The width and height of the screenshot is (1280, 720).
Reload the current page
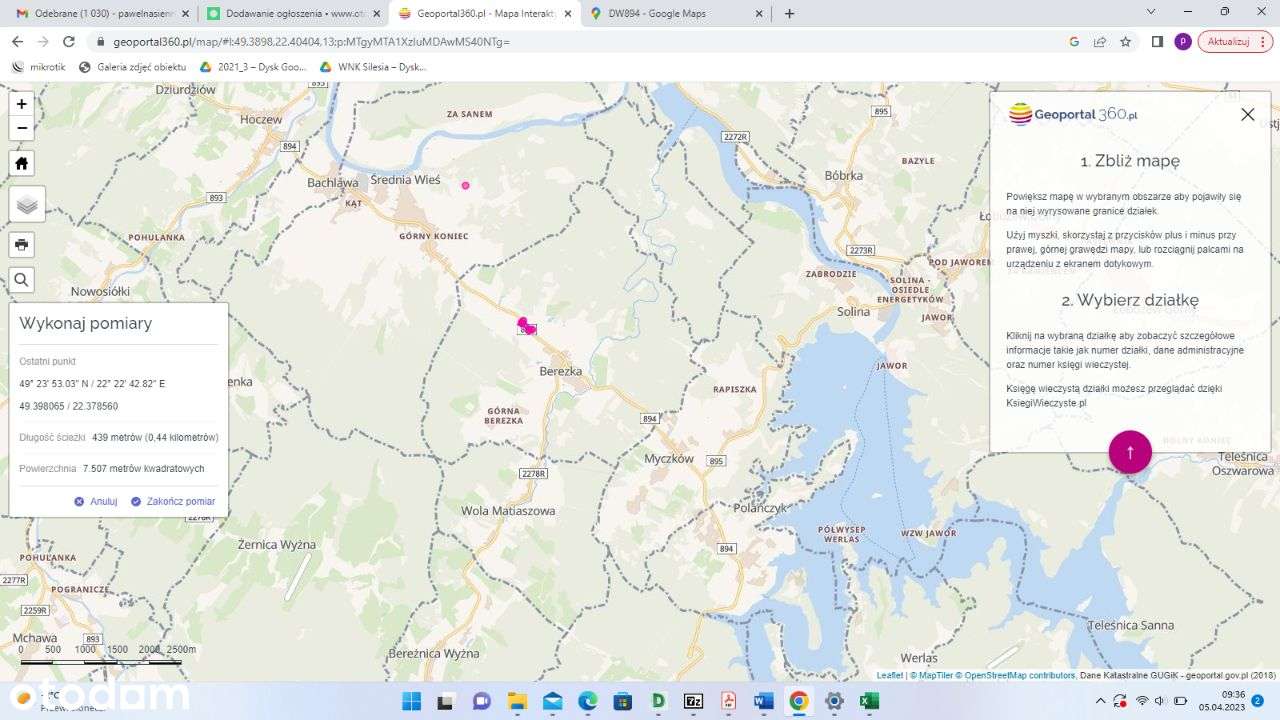point(69,42)
